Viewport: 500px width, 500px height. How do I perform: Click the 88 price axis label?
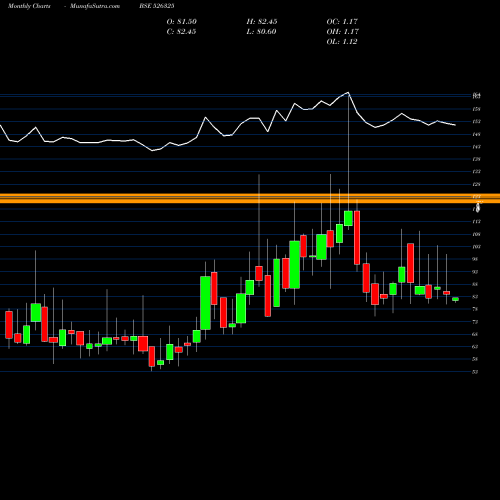[475, 284]
